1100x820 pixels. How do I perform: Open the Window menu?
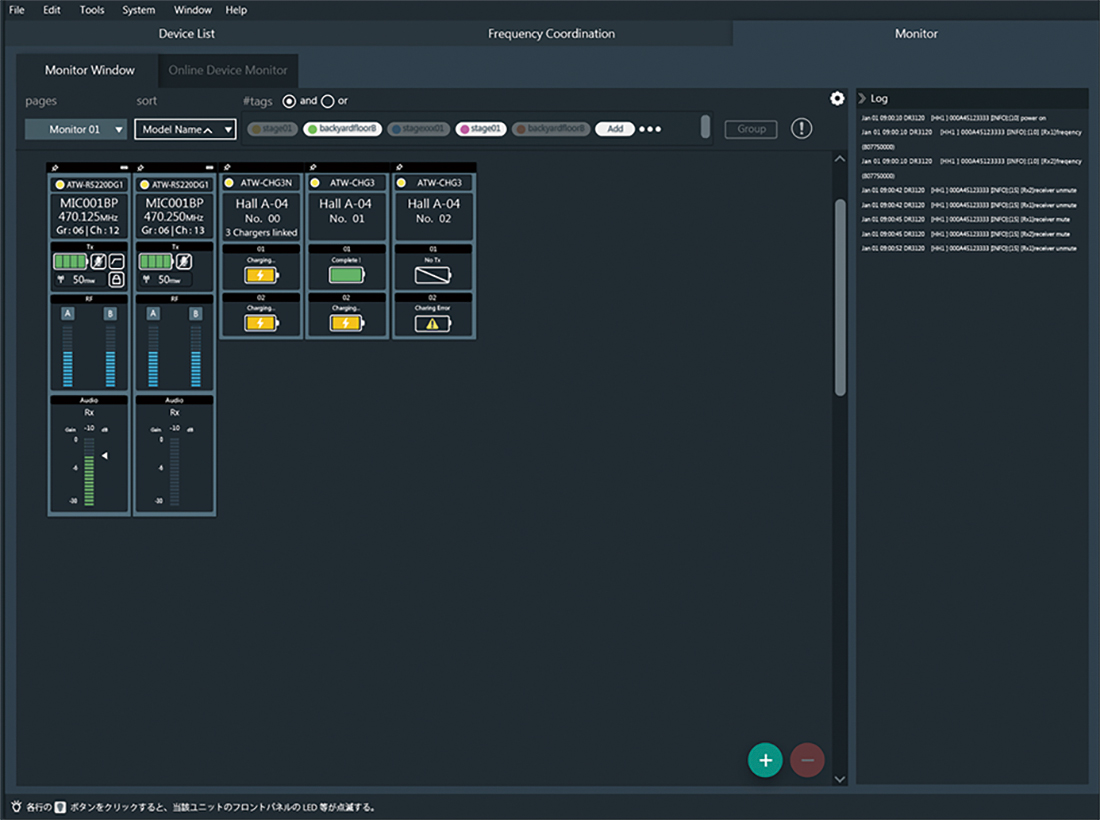pyautogui.click(x=192, y=10)
